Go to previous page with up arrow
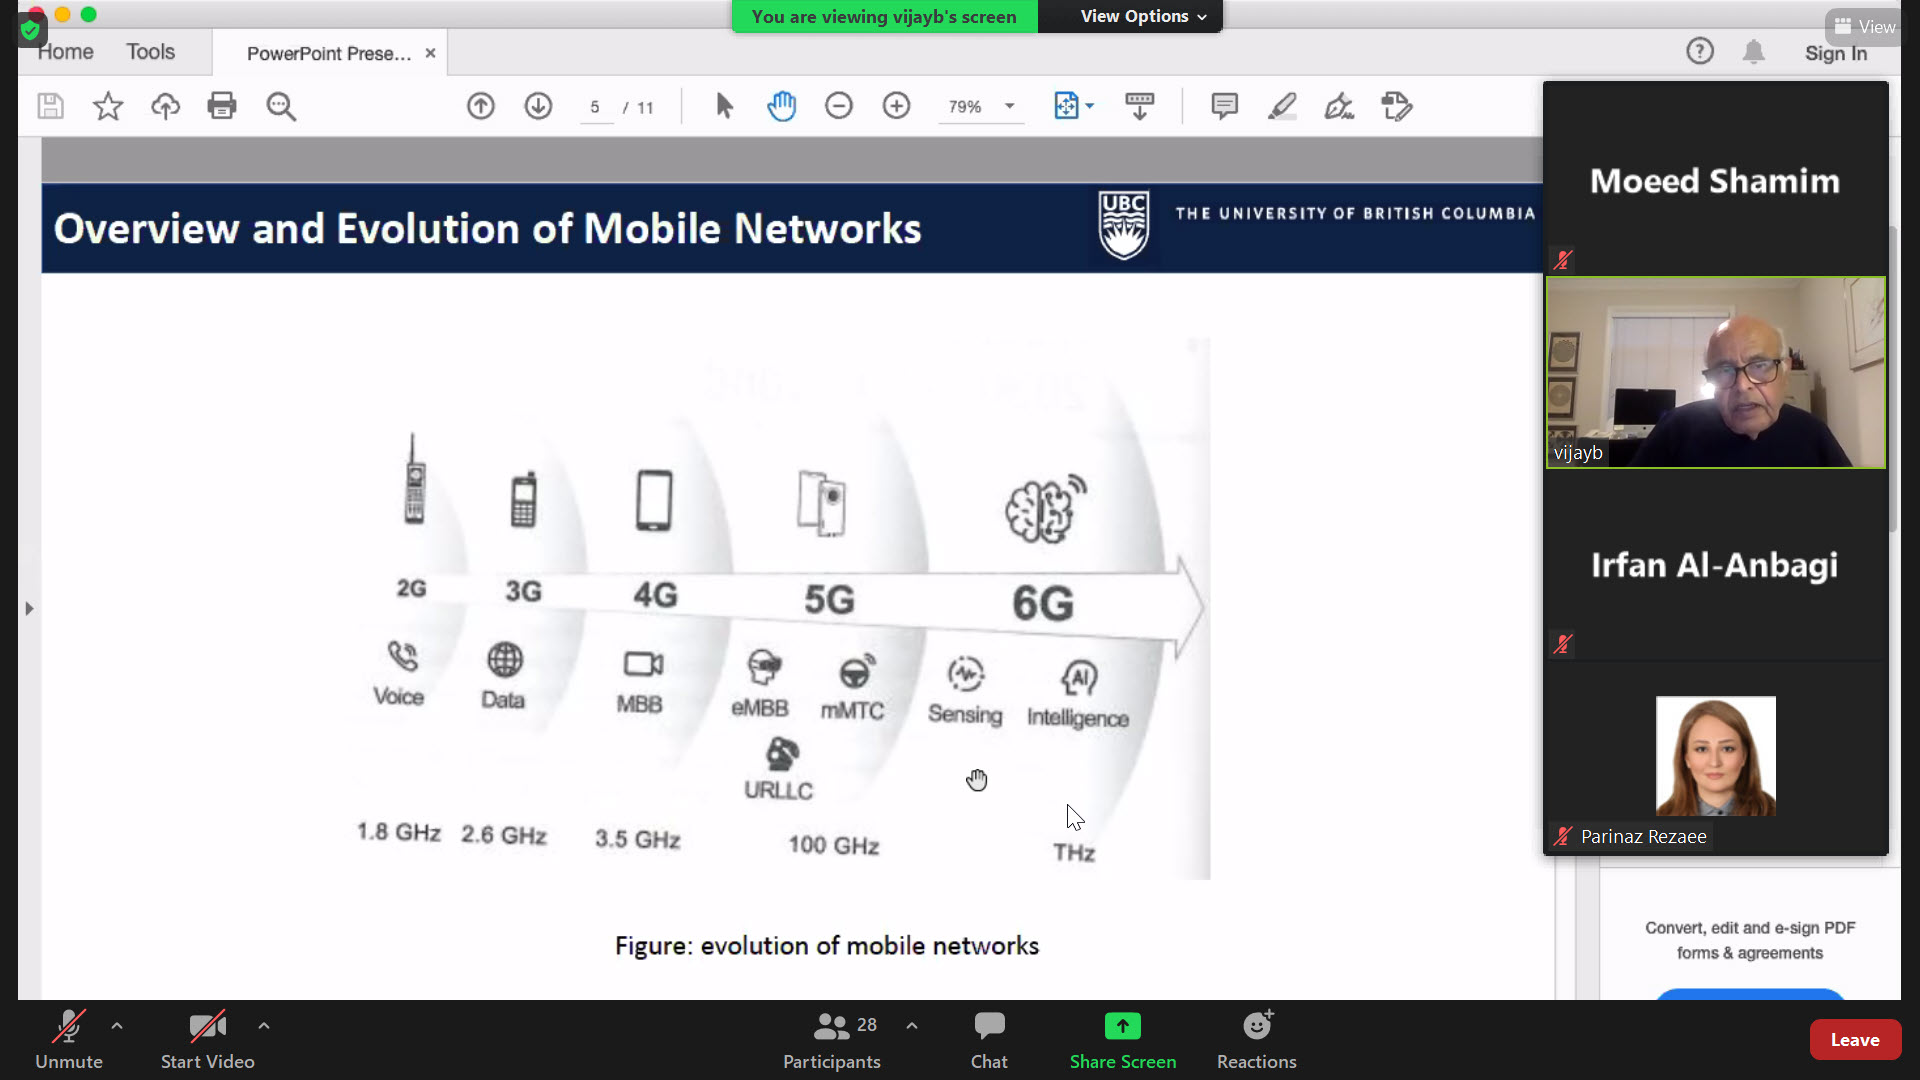Screen dimensions: 1920x1080 point(481,106)
